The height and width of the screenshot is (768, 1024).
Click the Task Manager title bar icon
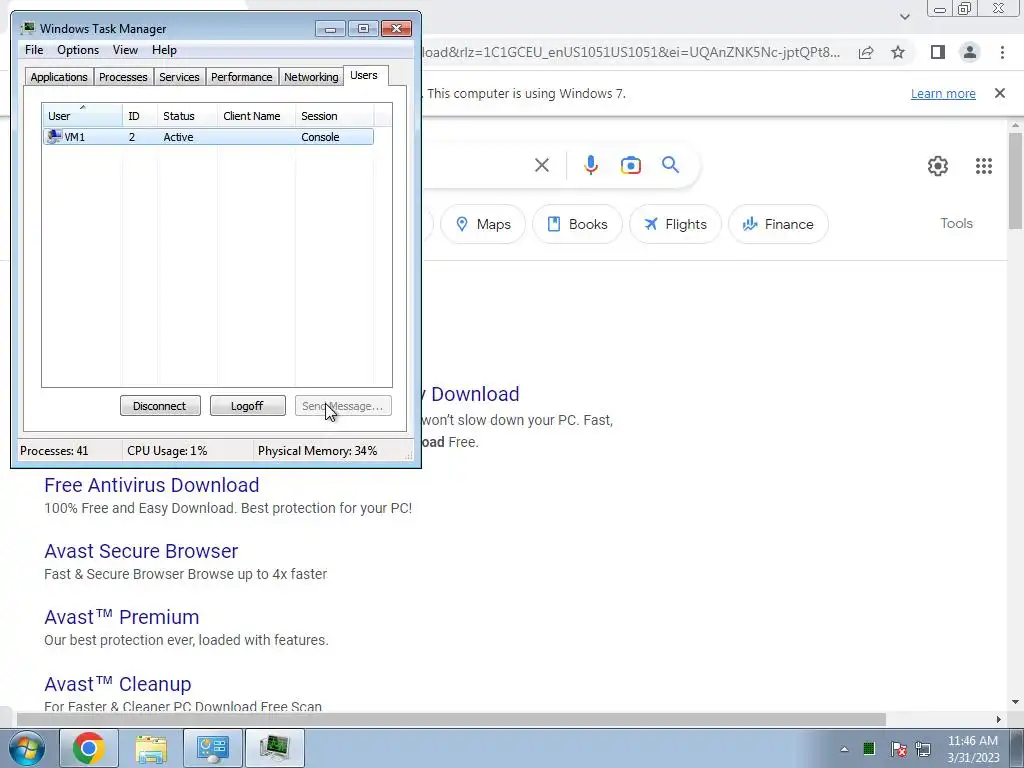(x=27, y=28)
